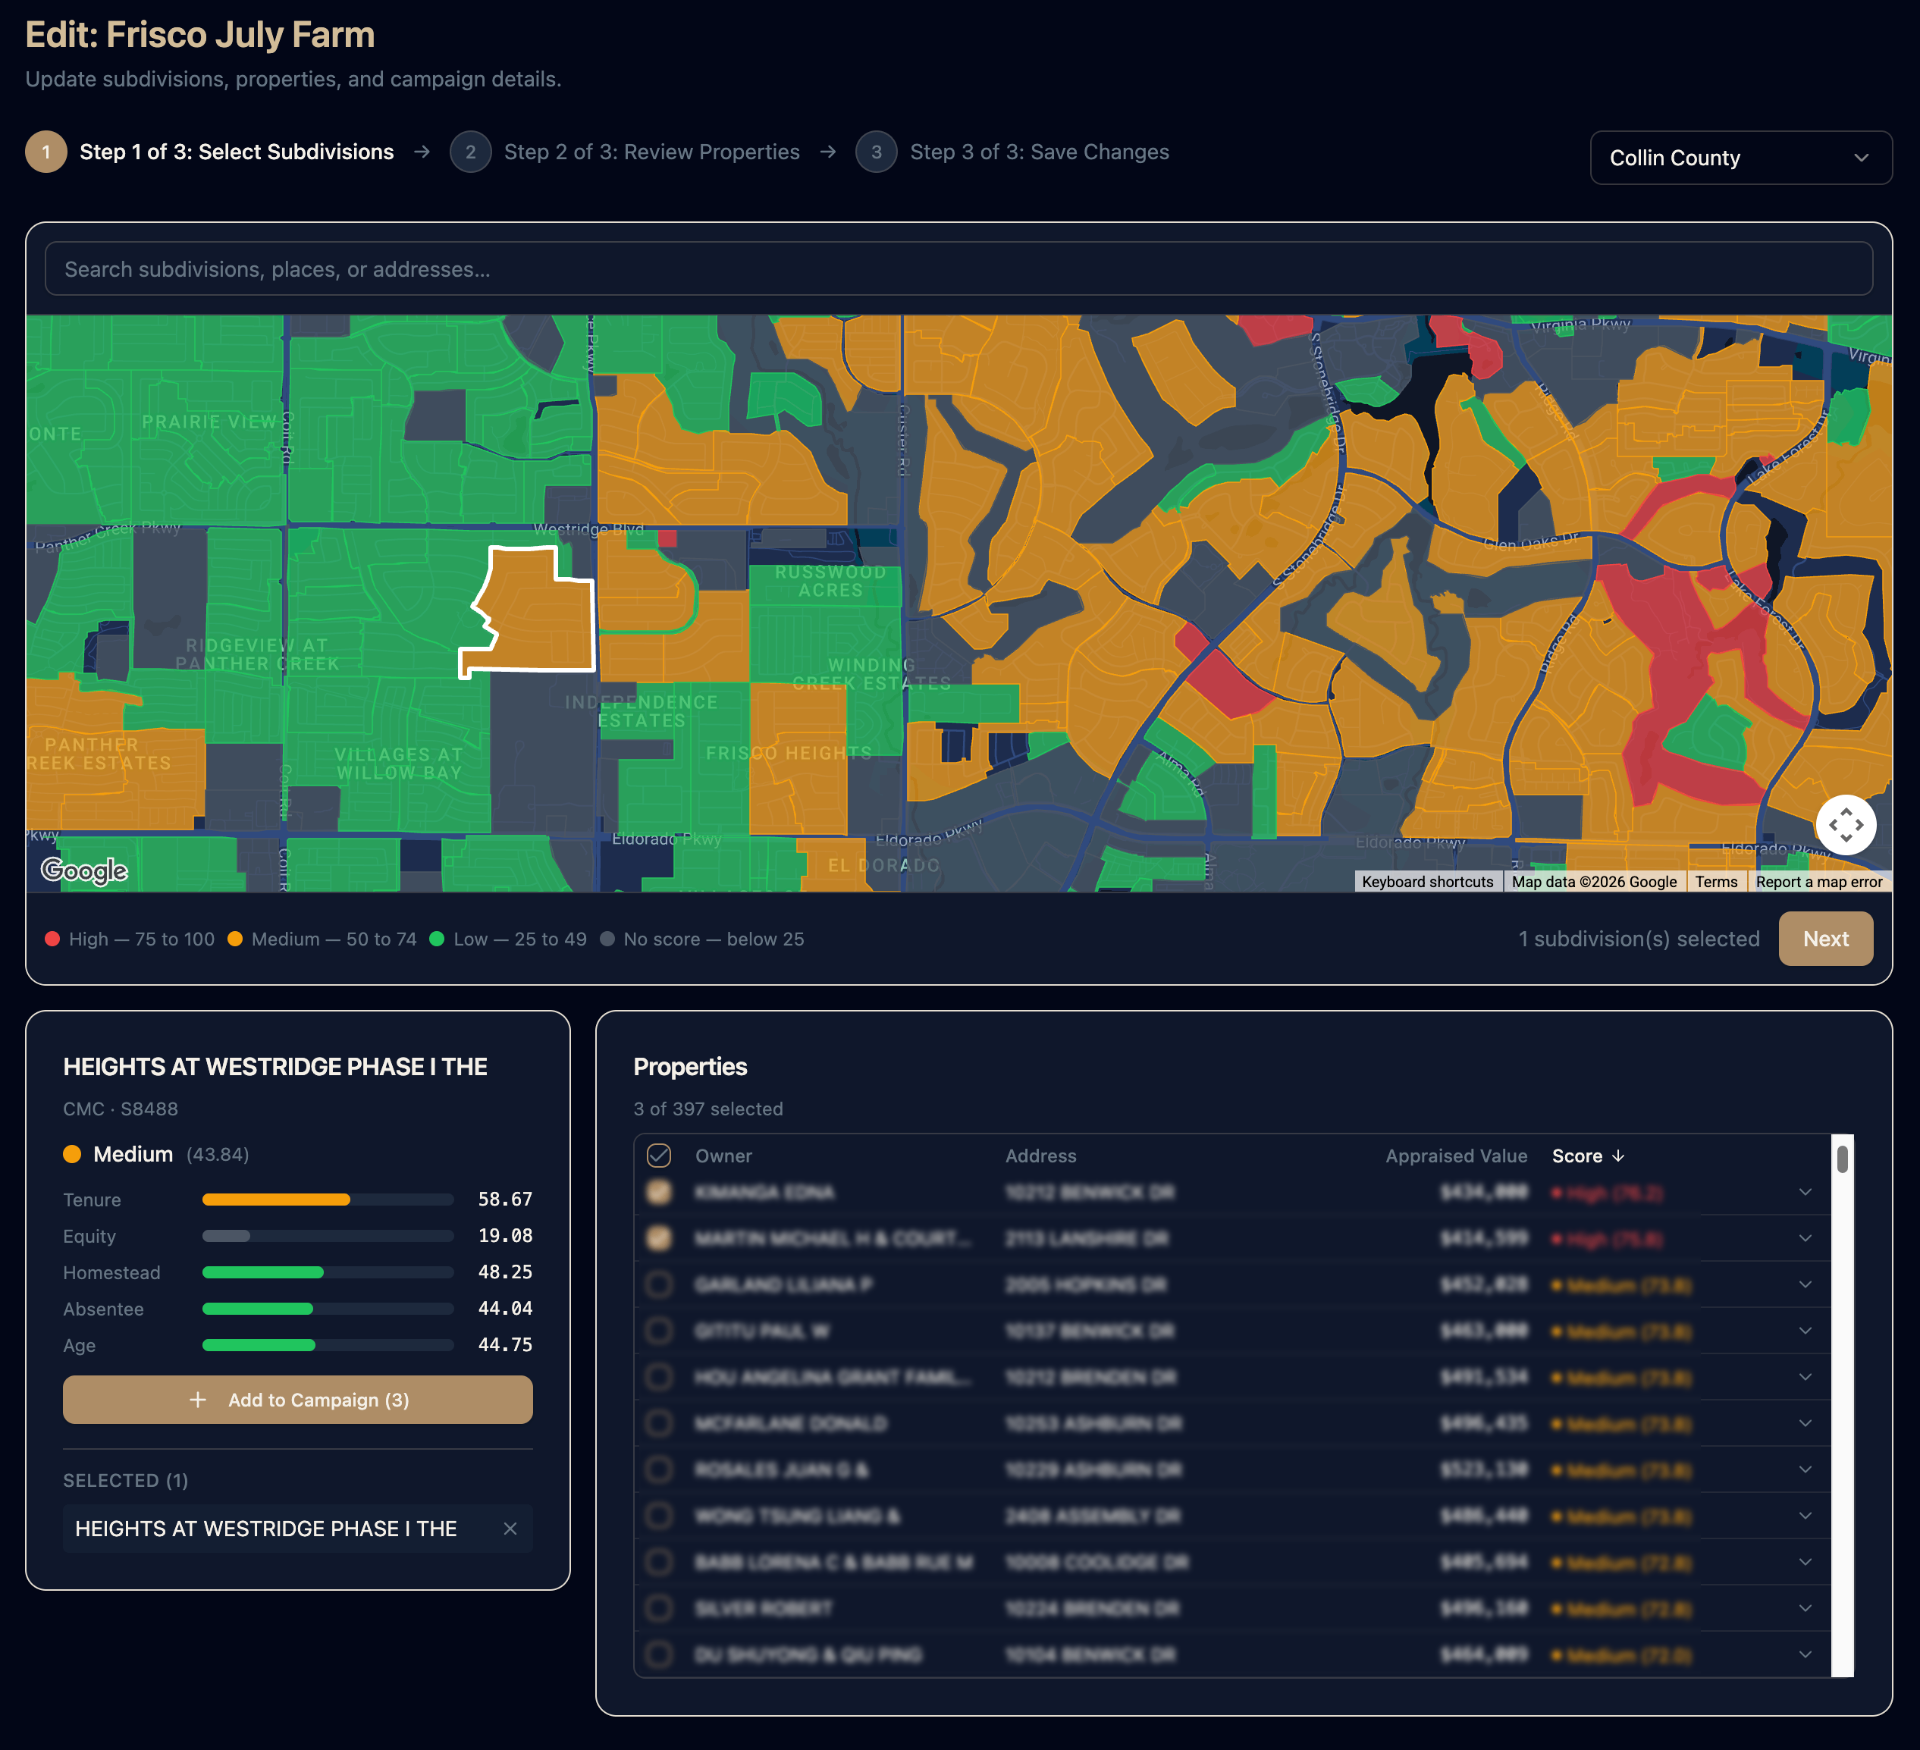The width and height of the screenshot is (1920, 1750).
Task: Click the '2113 LANSHIRE DR' address cell
Action: point(1086,1239)
